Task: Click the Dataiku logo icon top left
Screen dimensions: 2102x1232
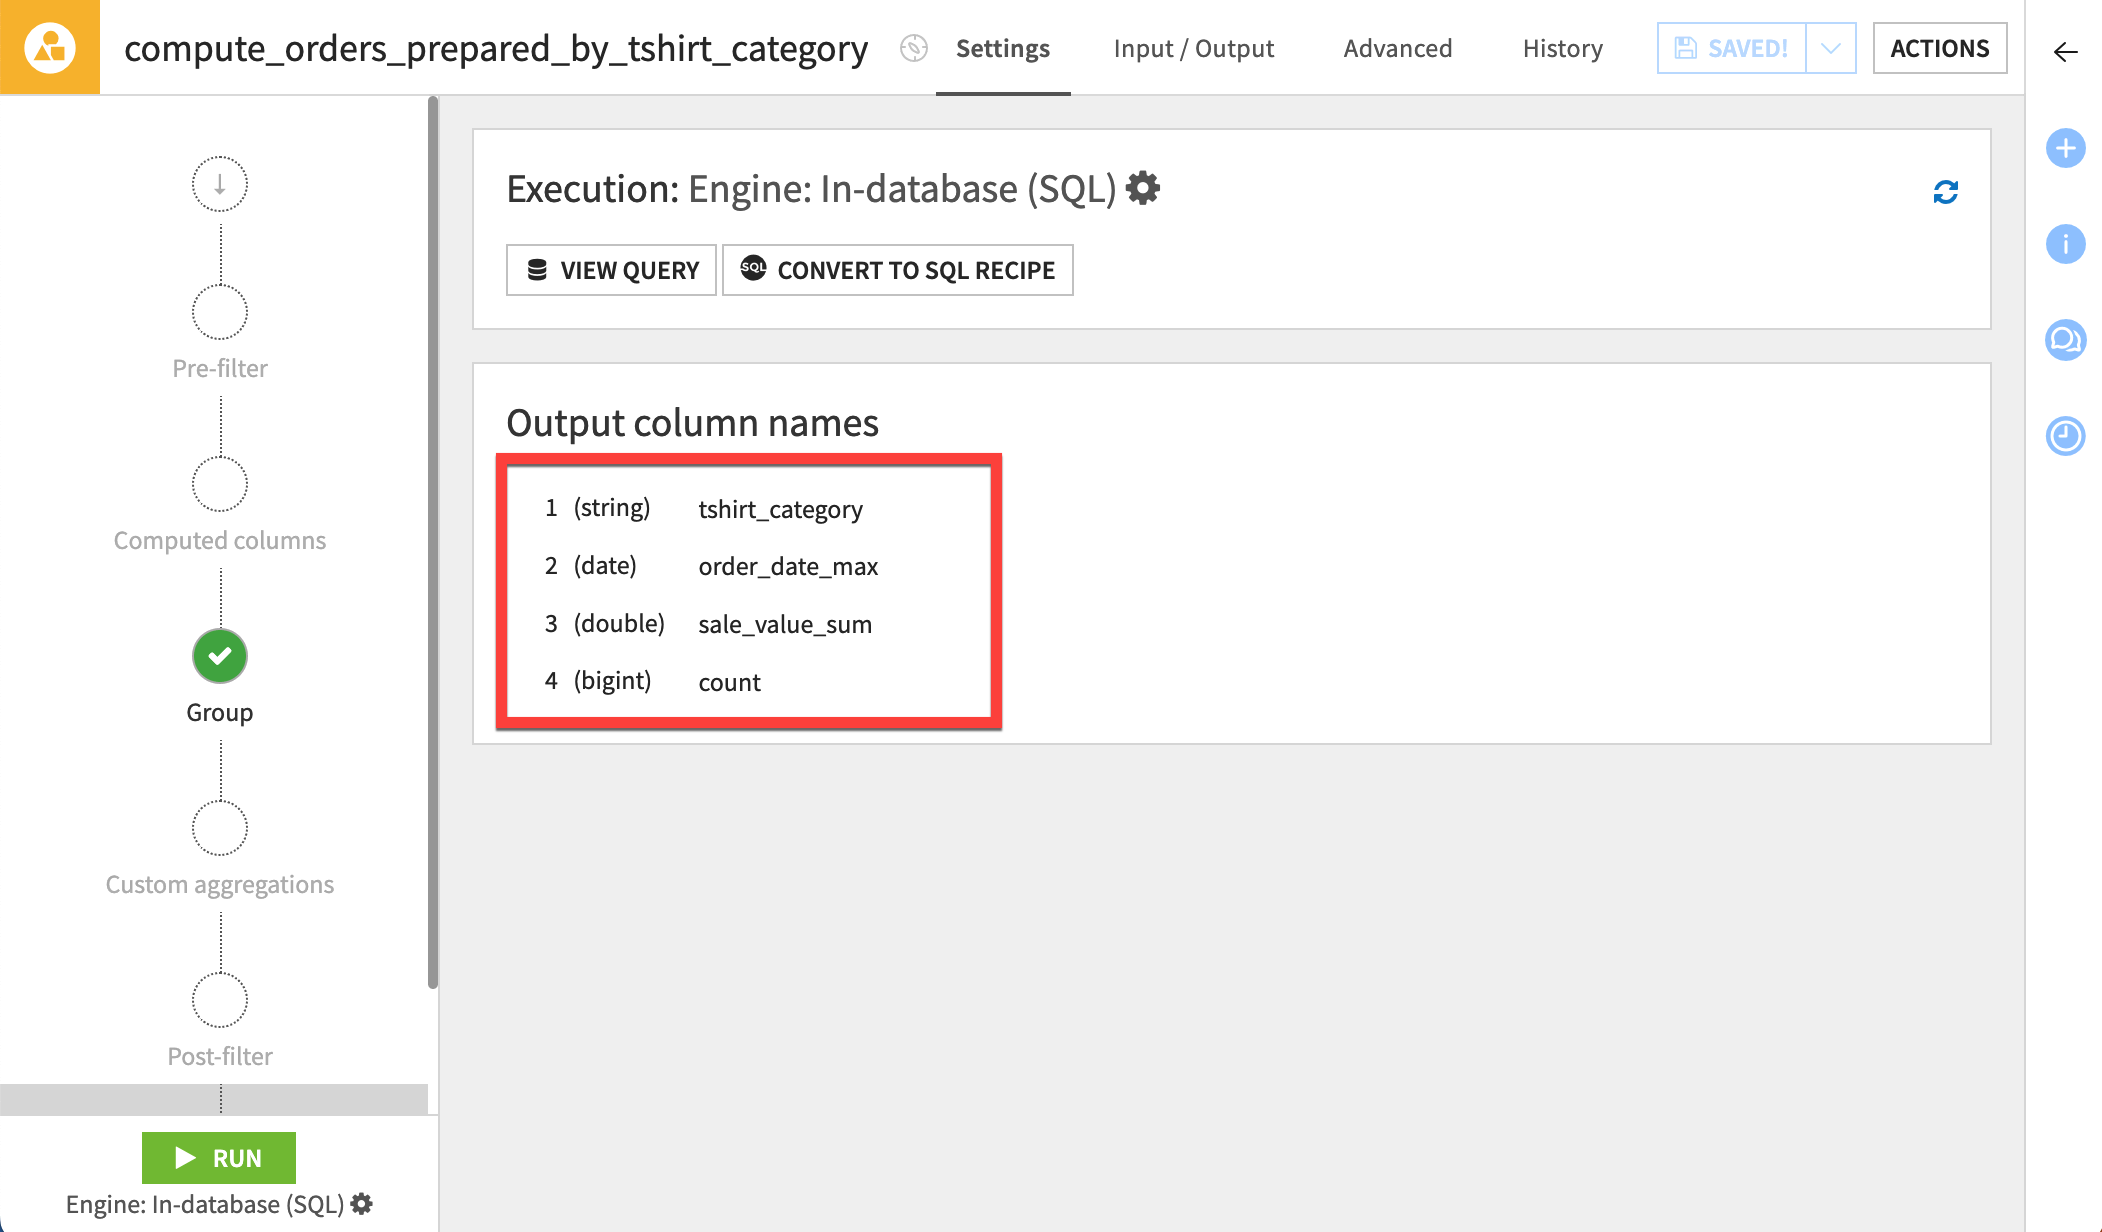Action: tap(50, 48)
